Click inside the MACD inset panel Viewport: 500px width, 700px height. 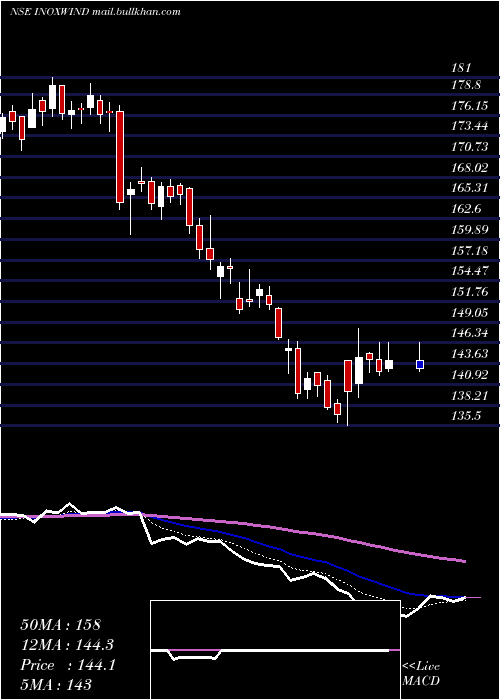tap(275, 650)
